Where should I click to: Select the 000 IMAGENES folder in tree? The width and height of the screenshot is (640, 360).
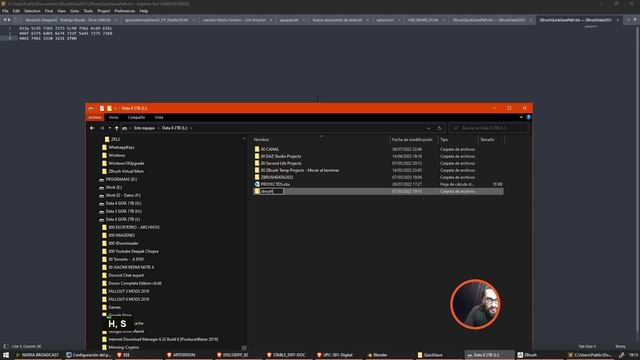[x=121, y=235]
